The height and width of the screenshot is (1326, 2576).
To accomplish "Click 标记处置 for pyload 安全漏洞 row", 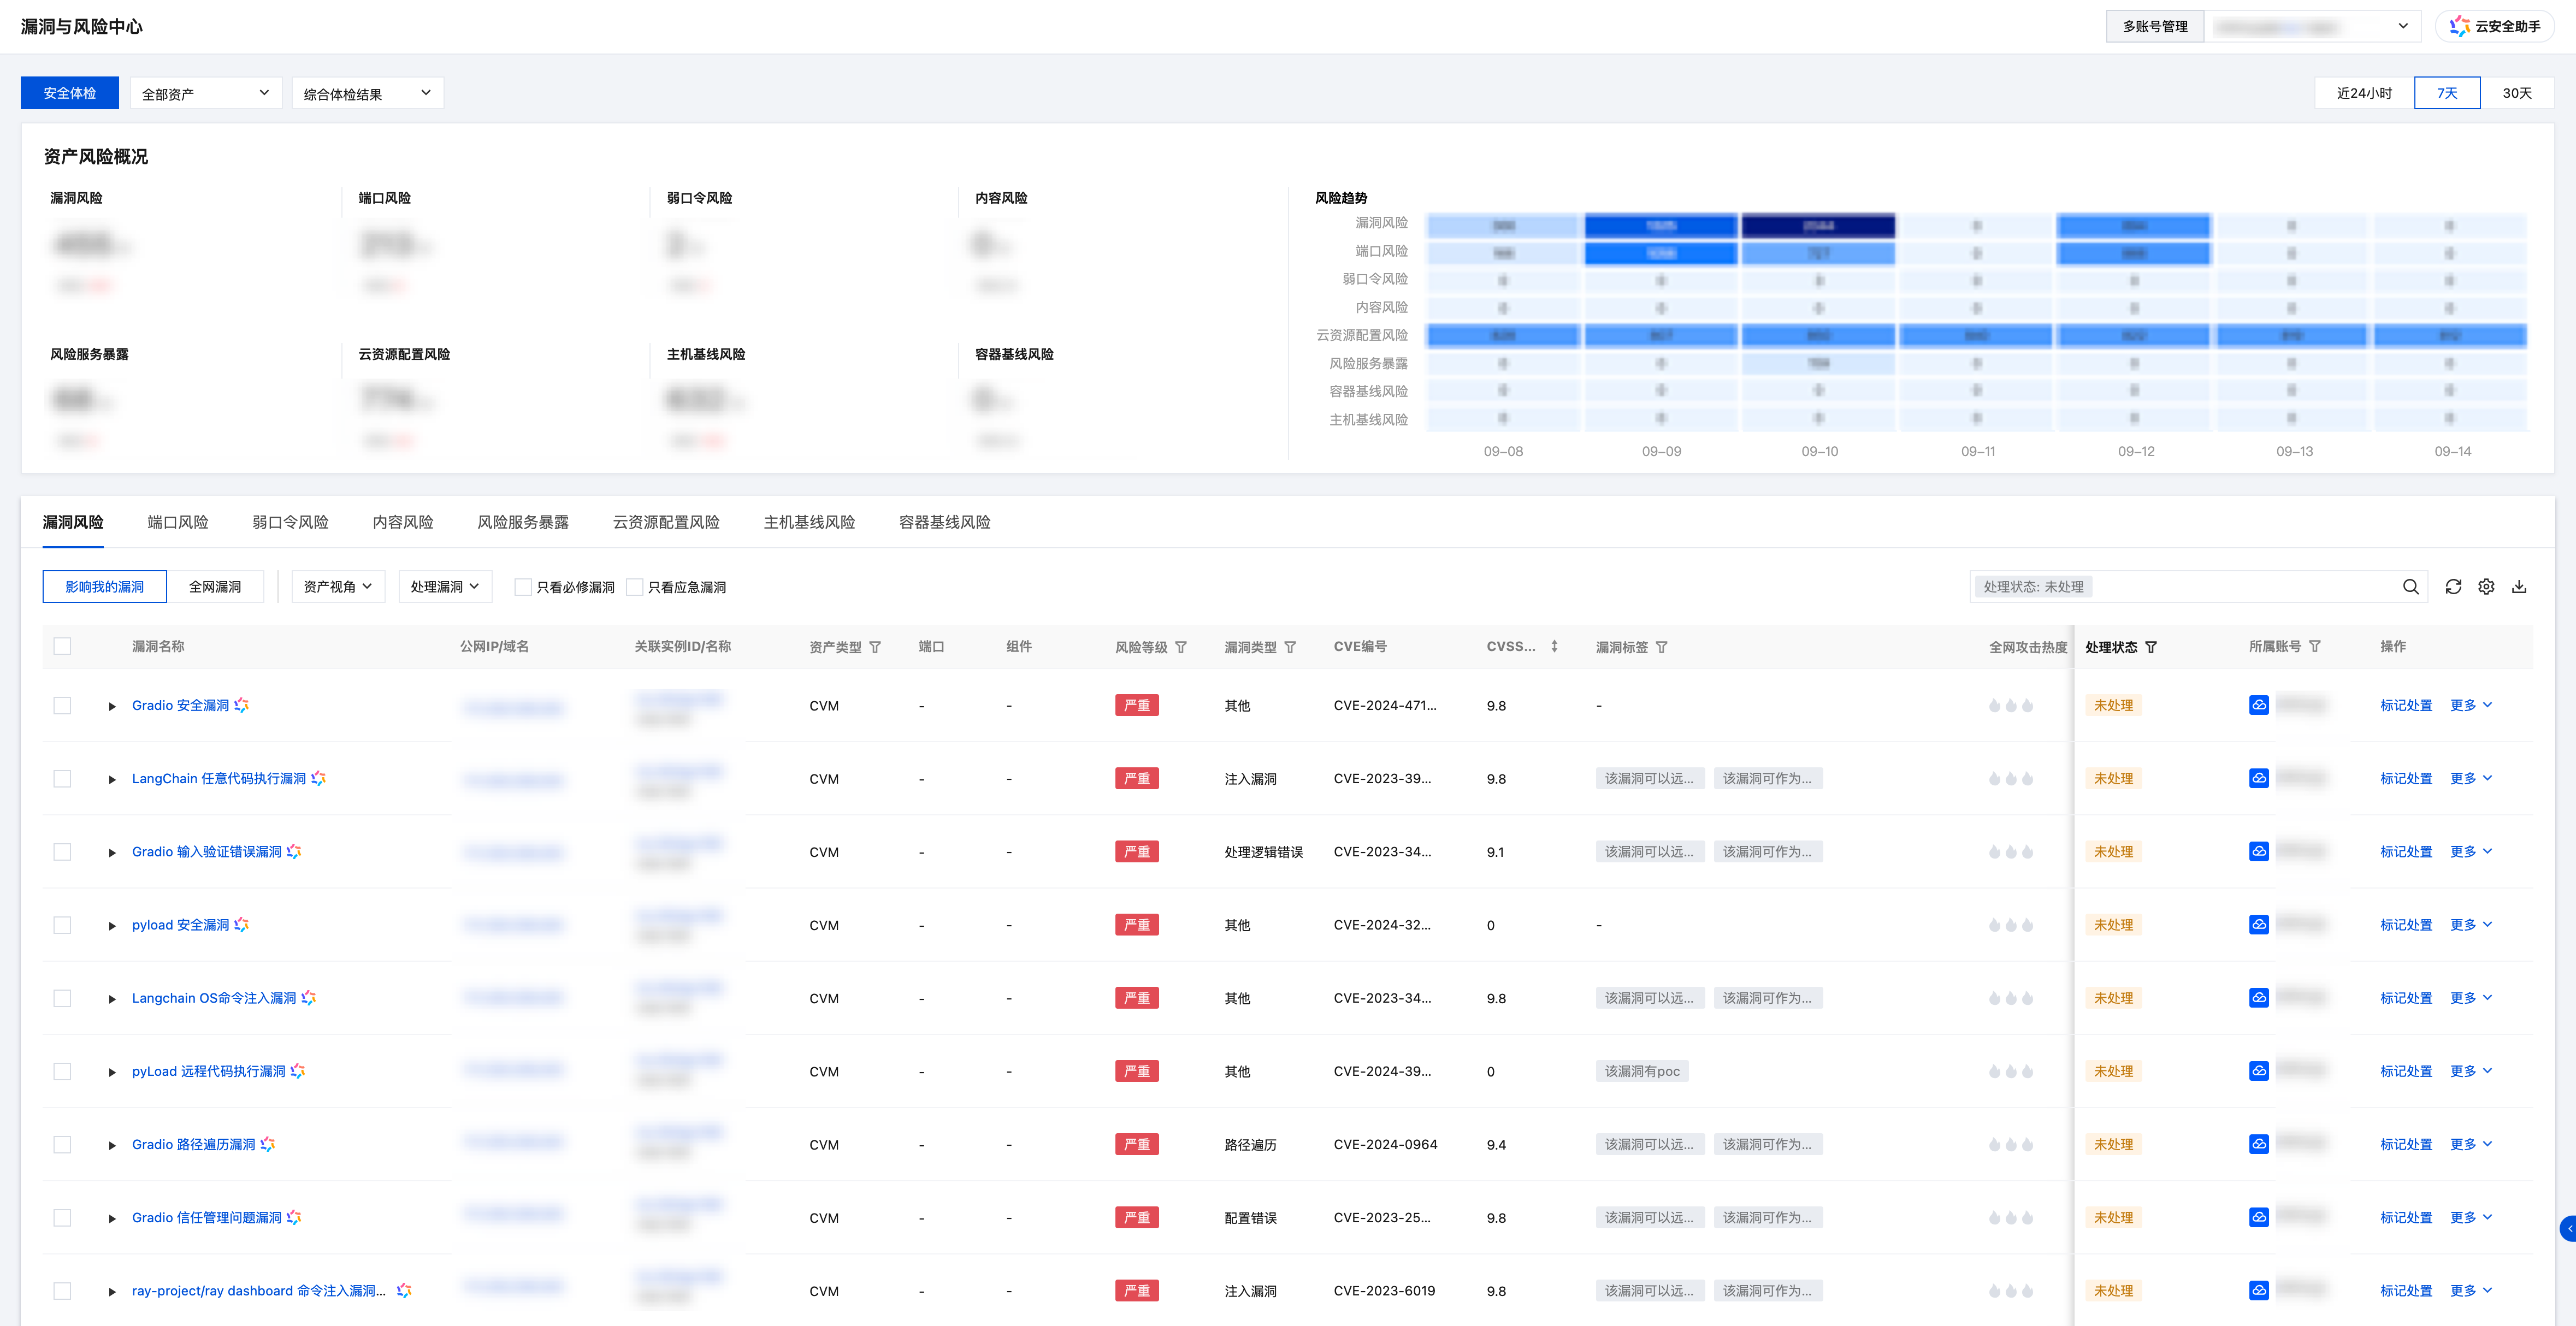I will pyautogui.click(x=2405, y=925).
